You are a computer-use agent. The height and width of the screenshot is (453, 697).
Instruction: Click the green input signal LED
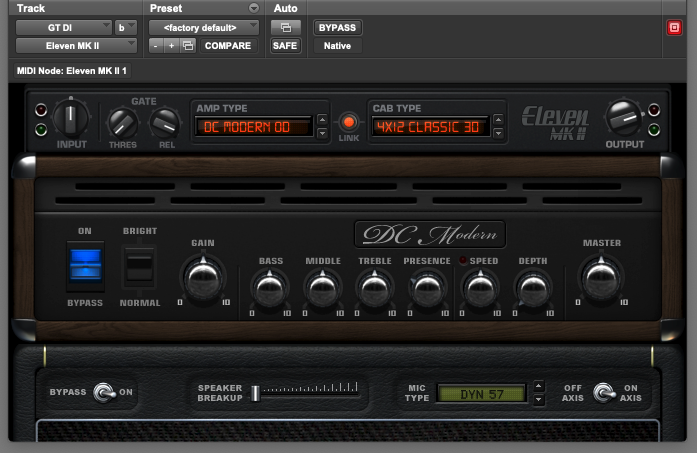pyautogui.click(x=41, y=130)
